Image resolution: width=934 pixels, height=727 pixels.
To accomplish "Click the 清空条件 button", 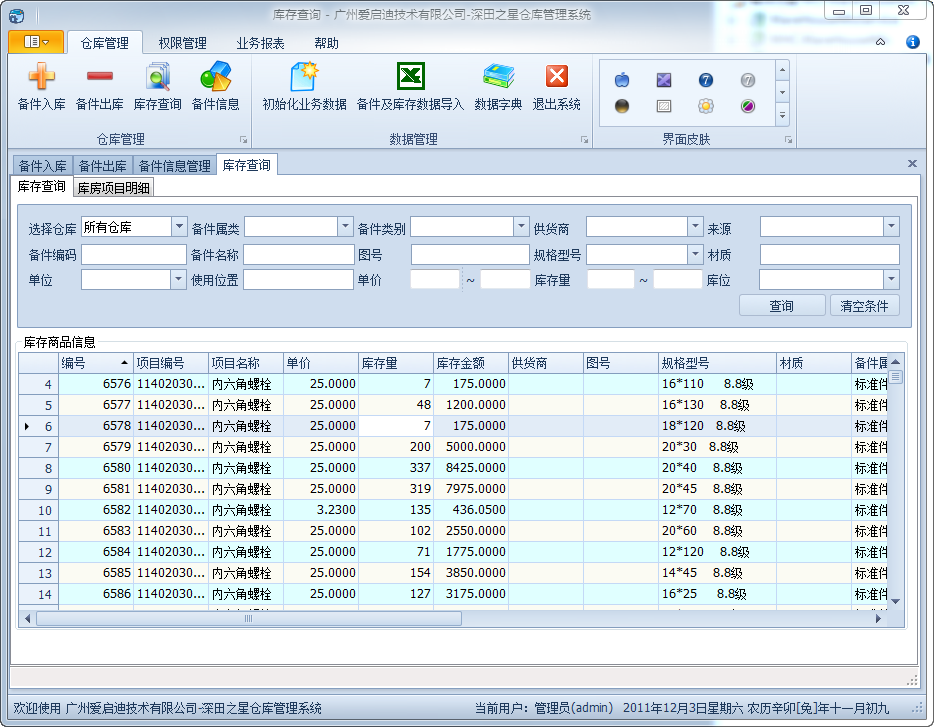I will coord(864,306).
